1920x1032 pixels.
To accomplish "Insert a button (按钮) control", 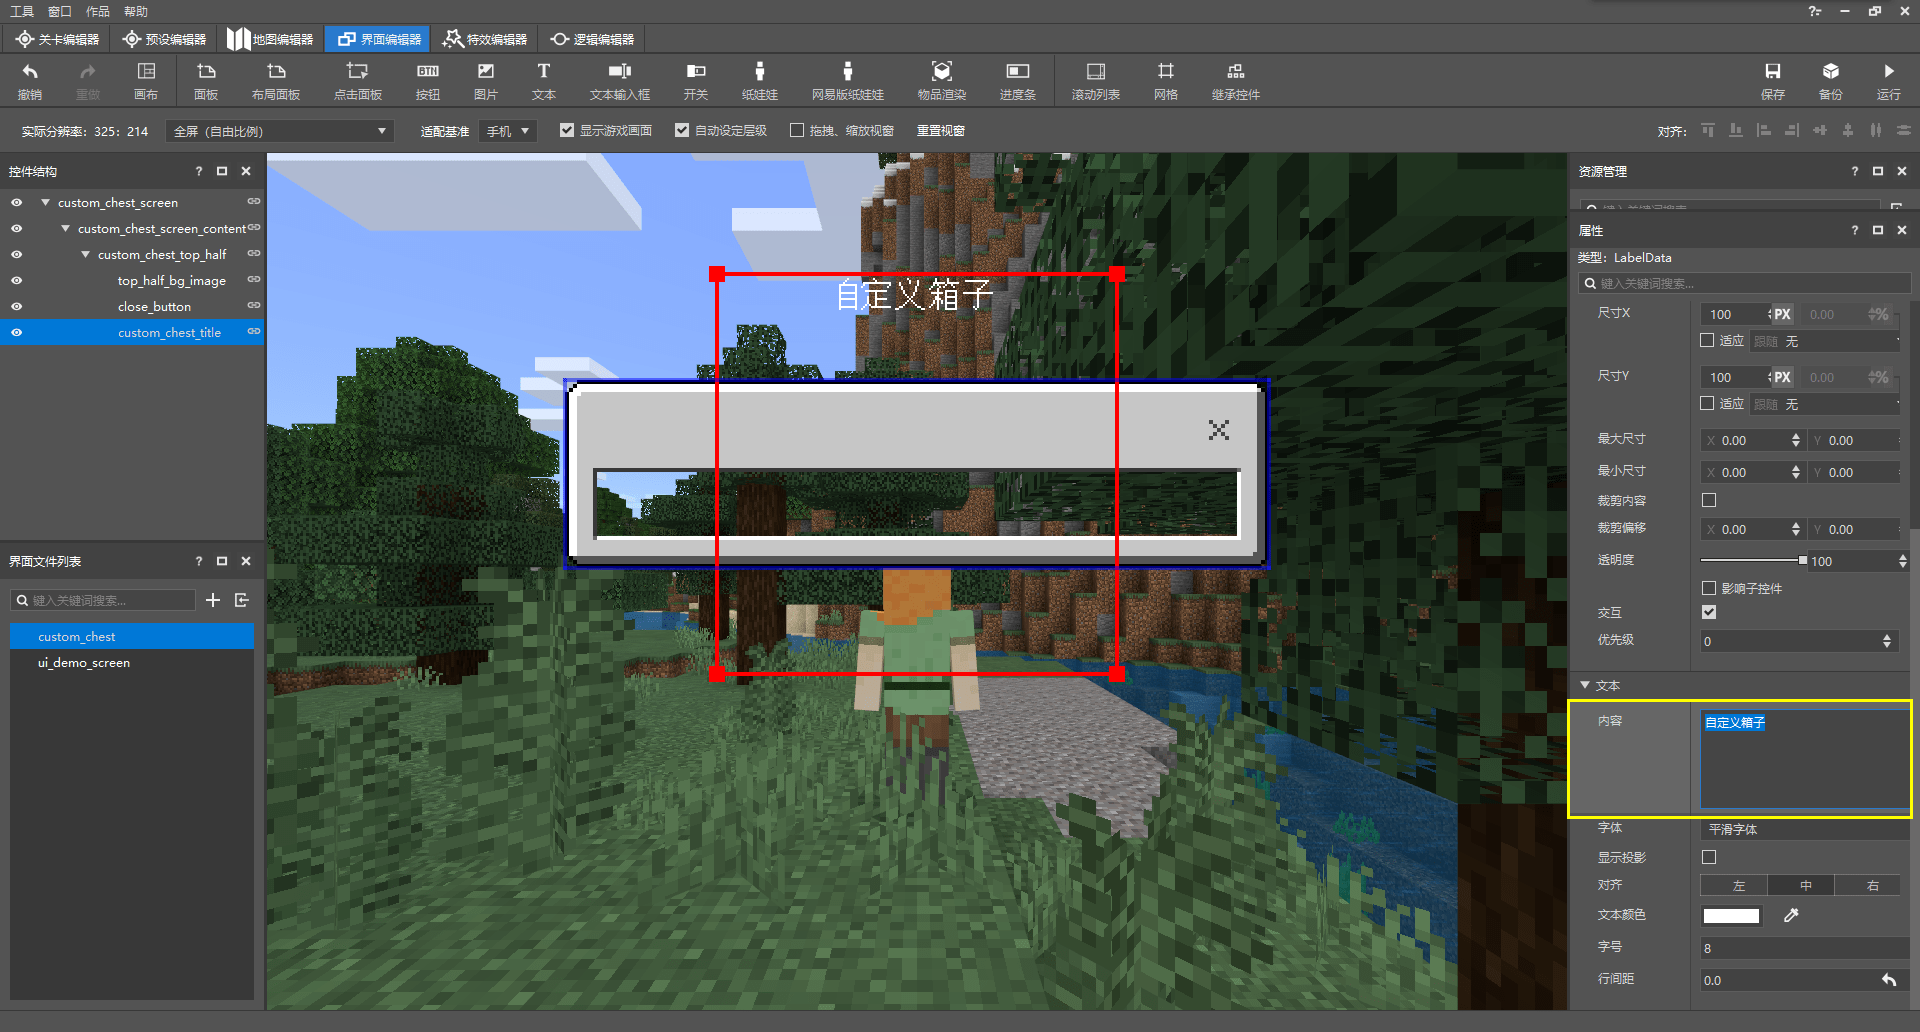I will (428, 80).
